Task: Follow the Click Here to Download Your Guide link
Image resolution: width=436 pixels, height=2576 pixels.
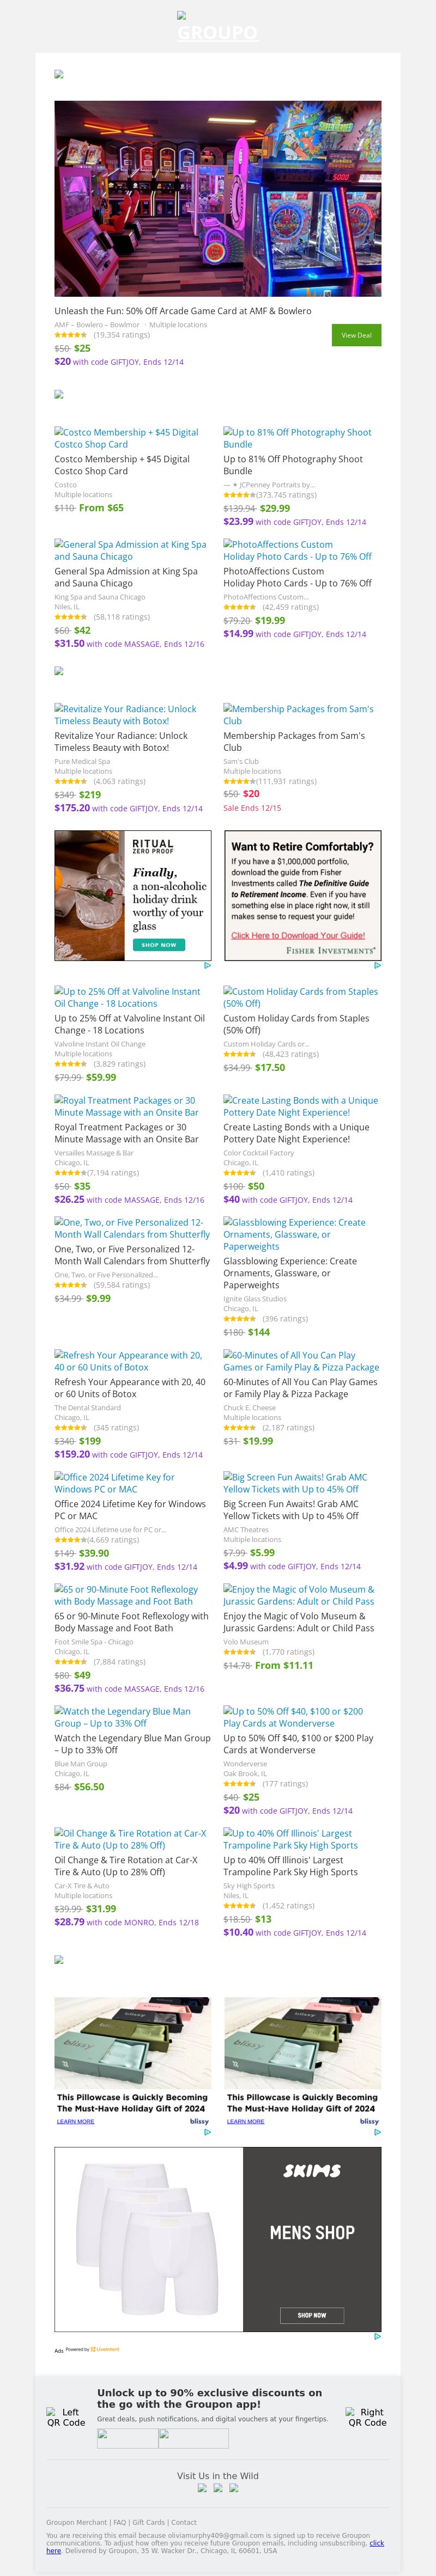Action: click(298, 935)
